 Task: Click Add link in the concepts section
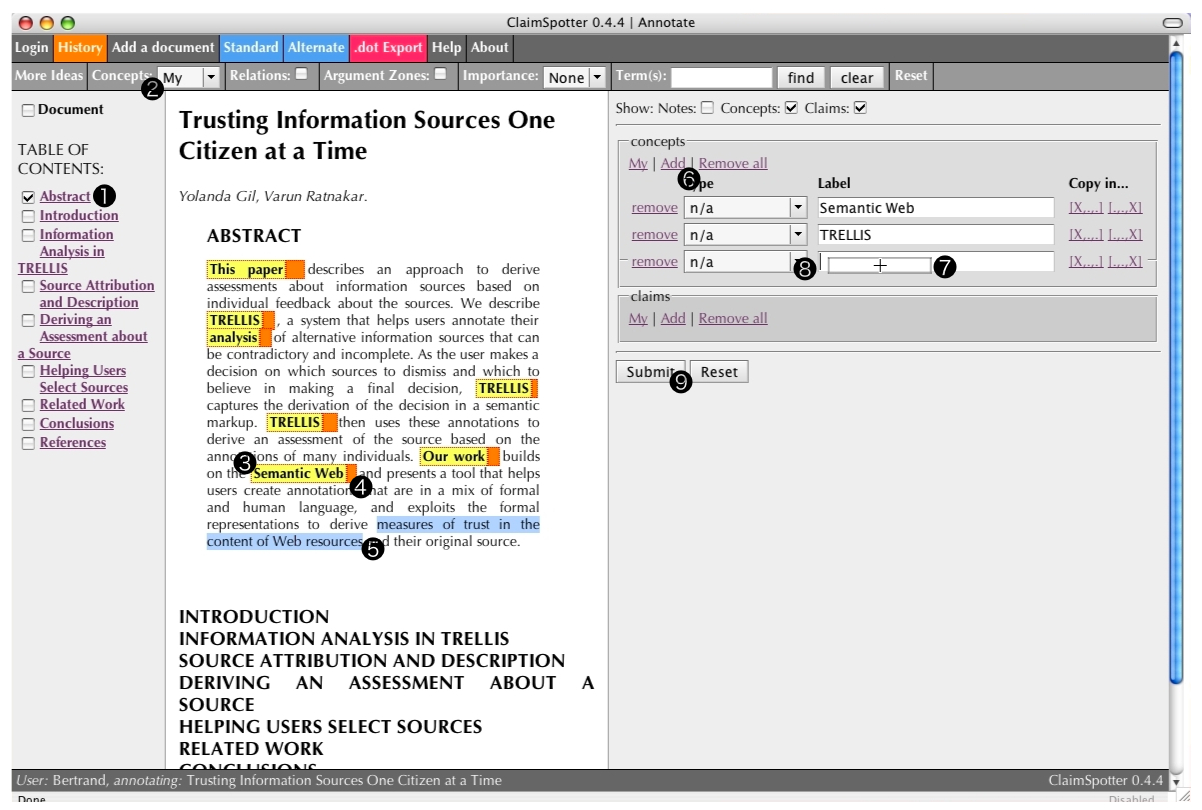pyautogui.click(x=673, y=163)
